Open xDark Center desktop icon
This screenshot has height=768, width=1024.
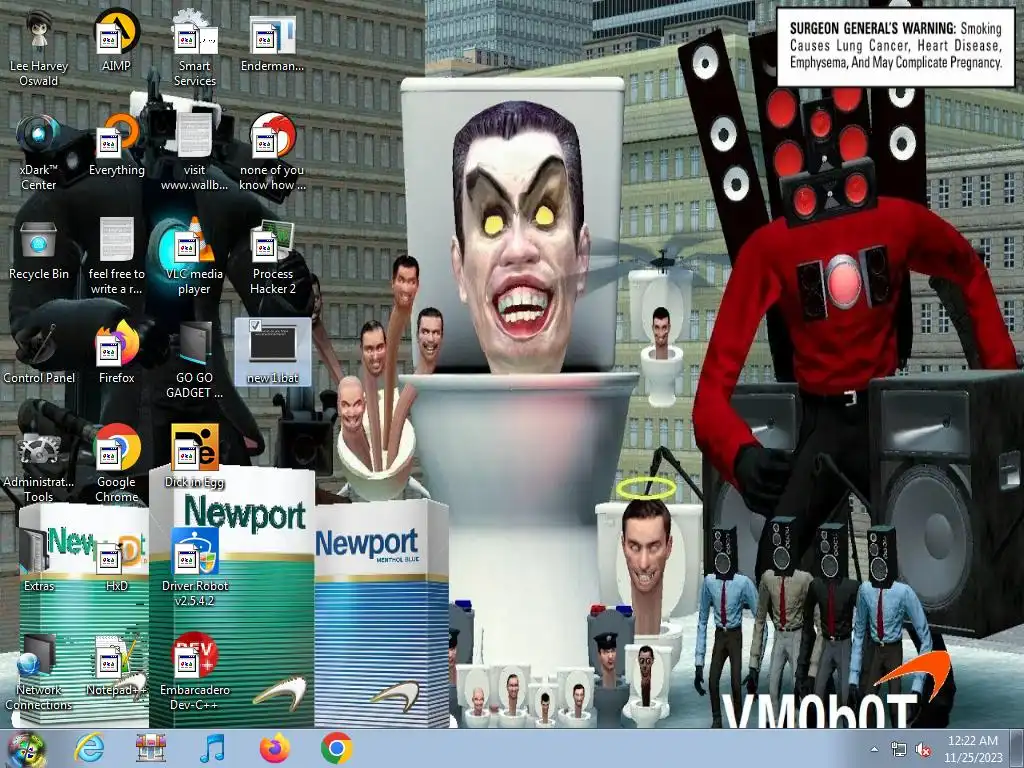point(39,153)
